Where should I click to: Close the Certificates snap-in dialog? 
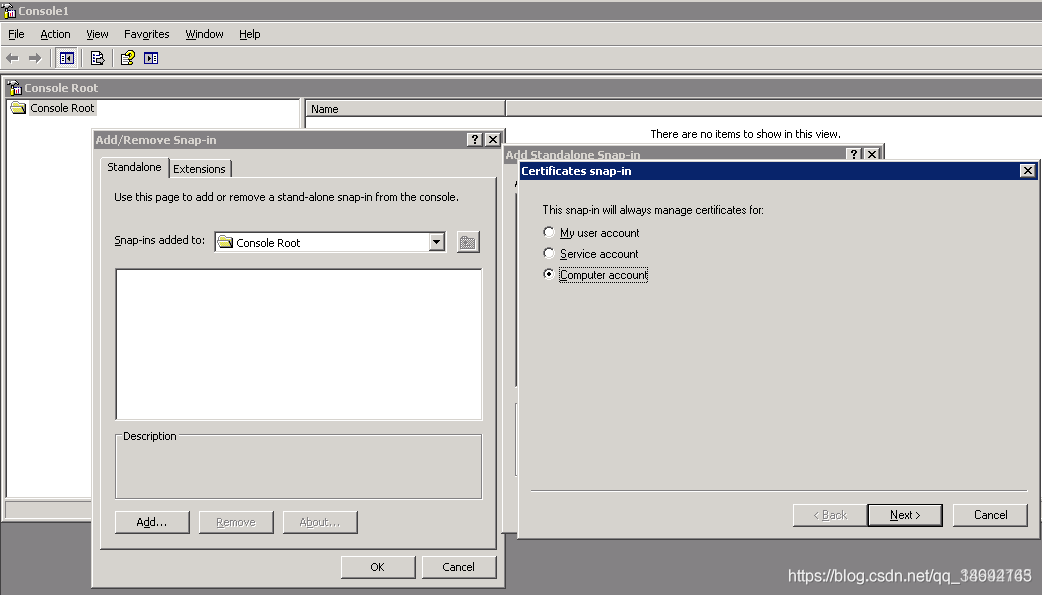click(x=1027, y=171)
